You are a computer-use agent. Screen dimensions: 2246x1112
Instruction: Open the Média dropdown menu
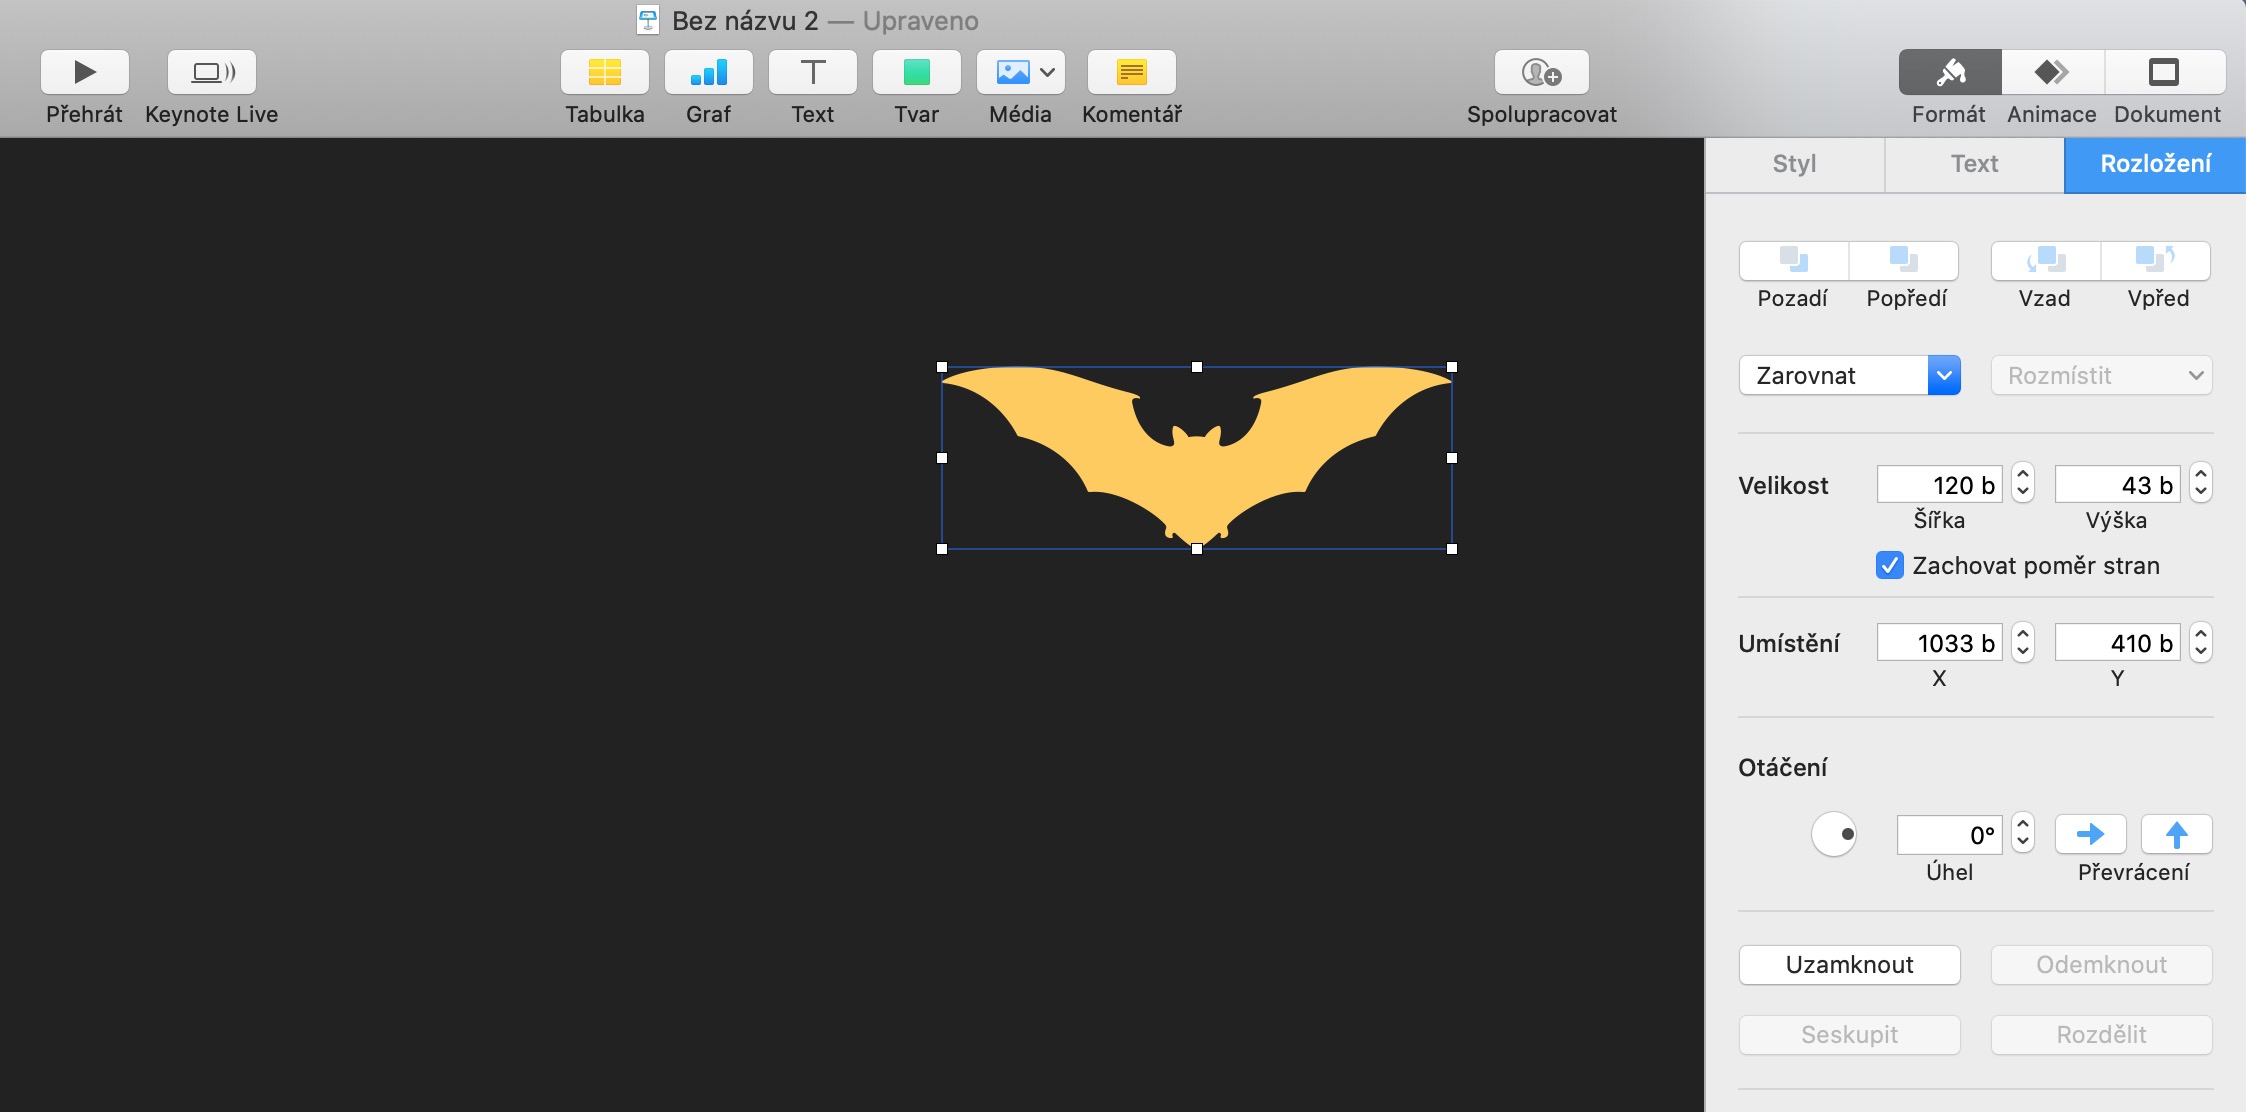point(1021,72)
